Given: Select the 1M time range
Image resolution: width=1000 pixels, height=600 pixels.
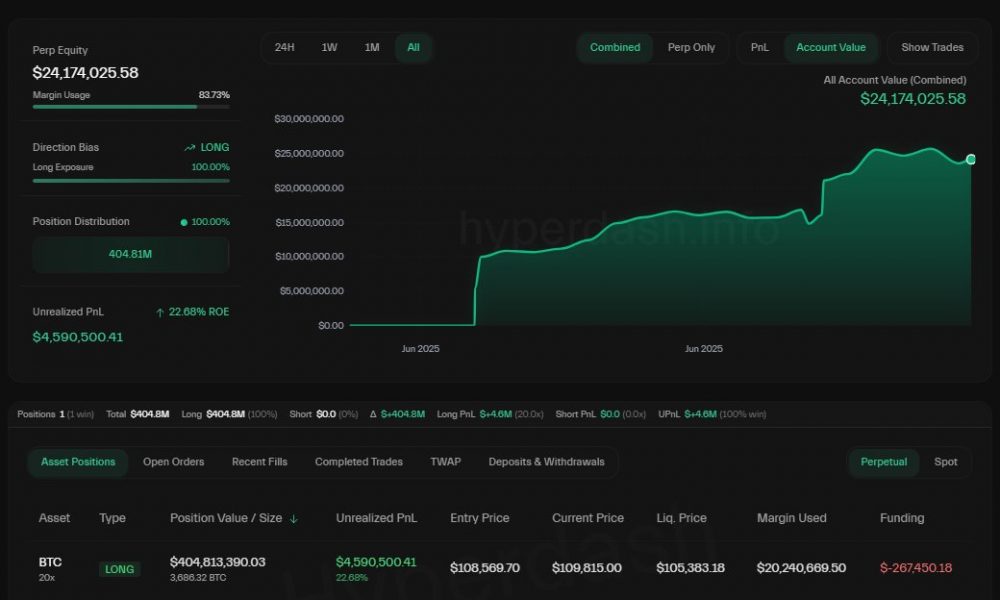Looking at the screenshot, I should [x=372, y=47].
